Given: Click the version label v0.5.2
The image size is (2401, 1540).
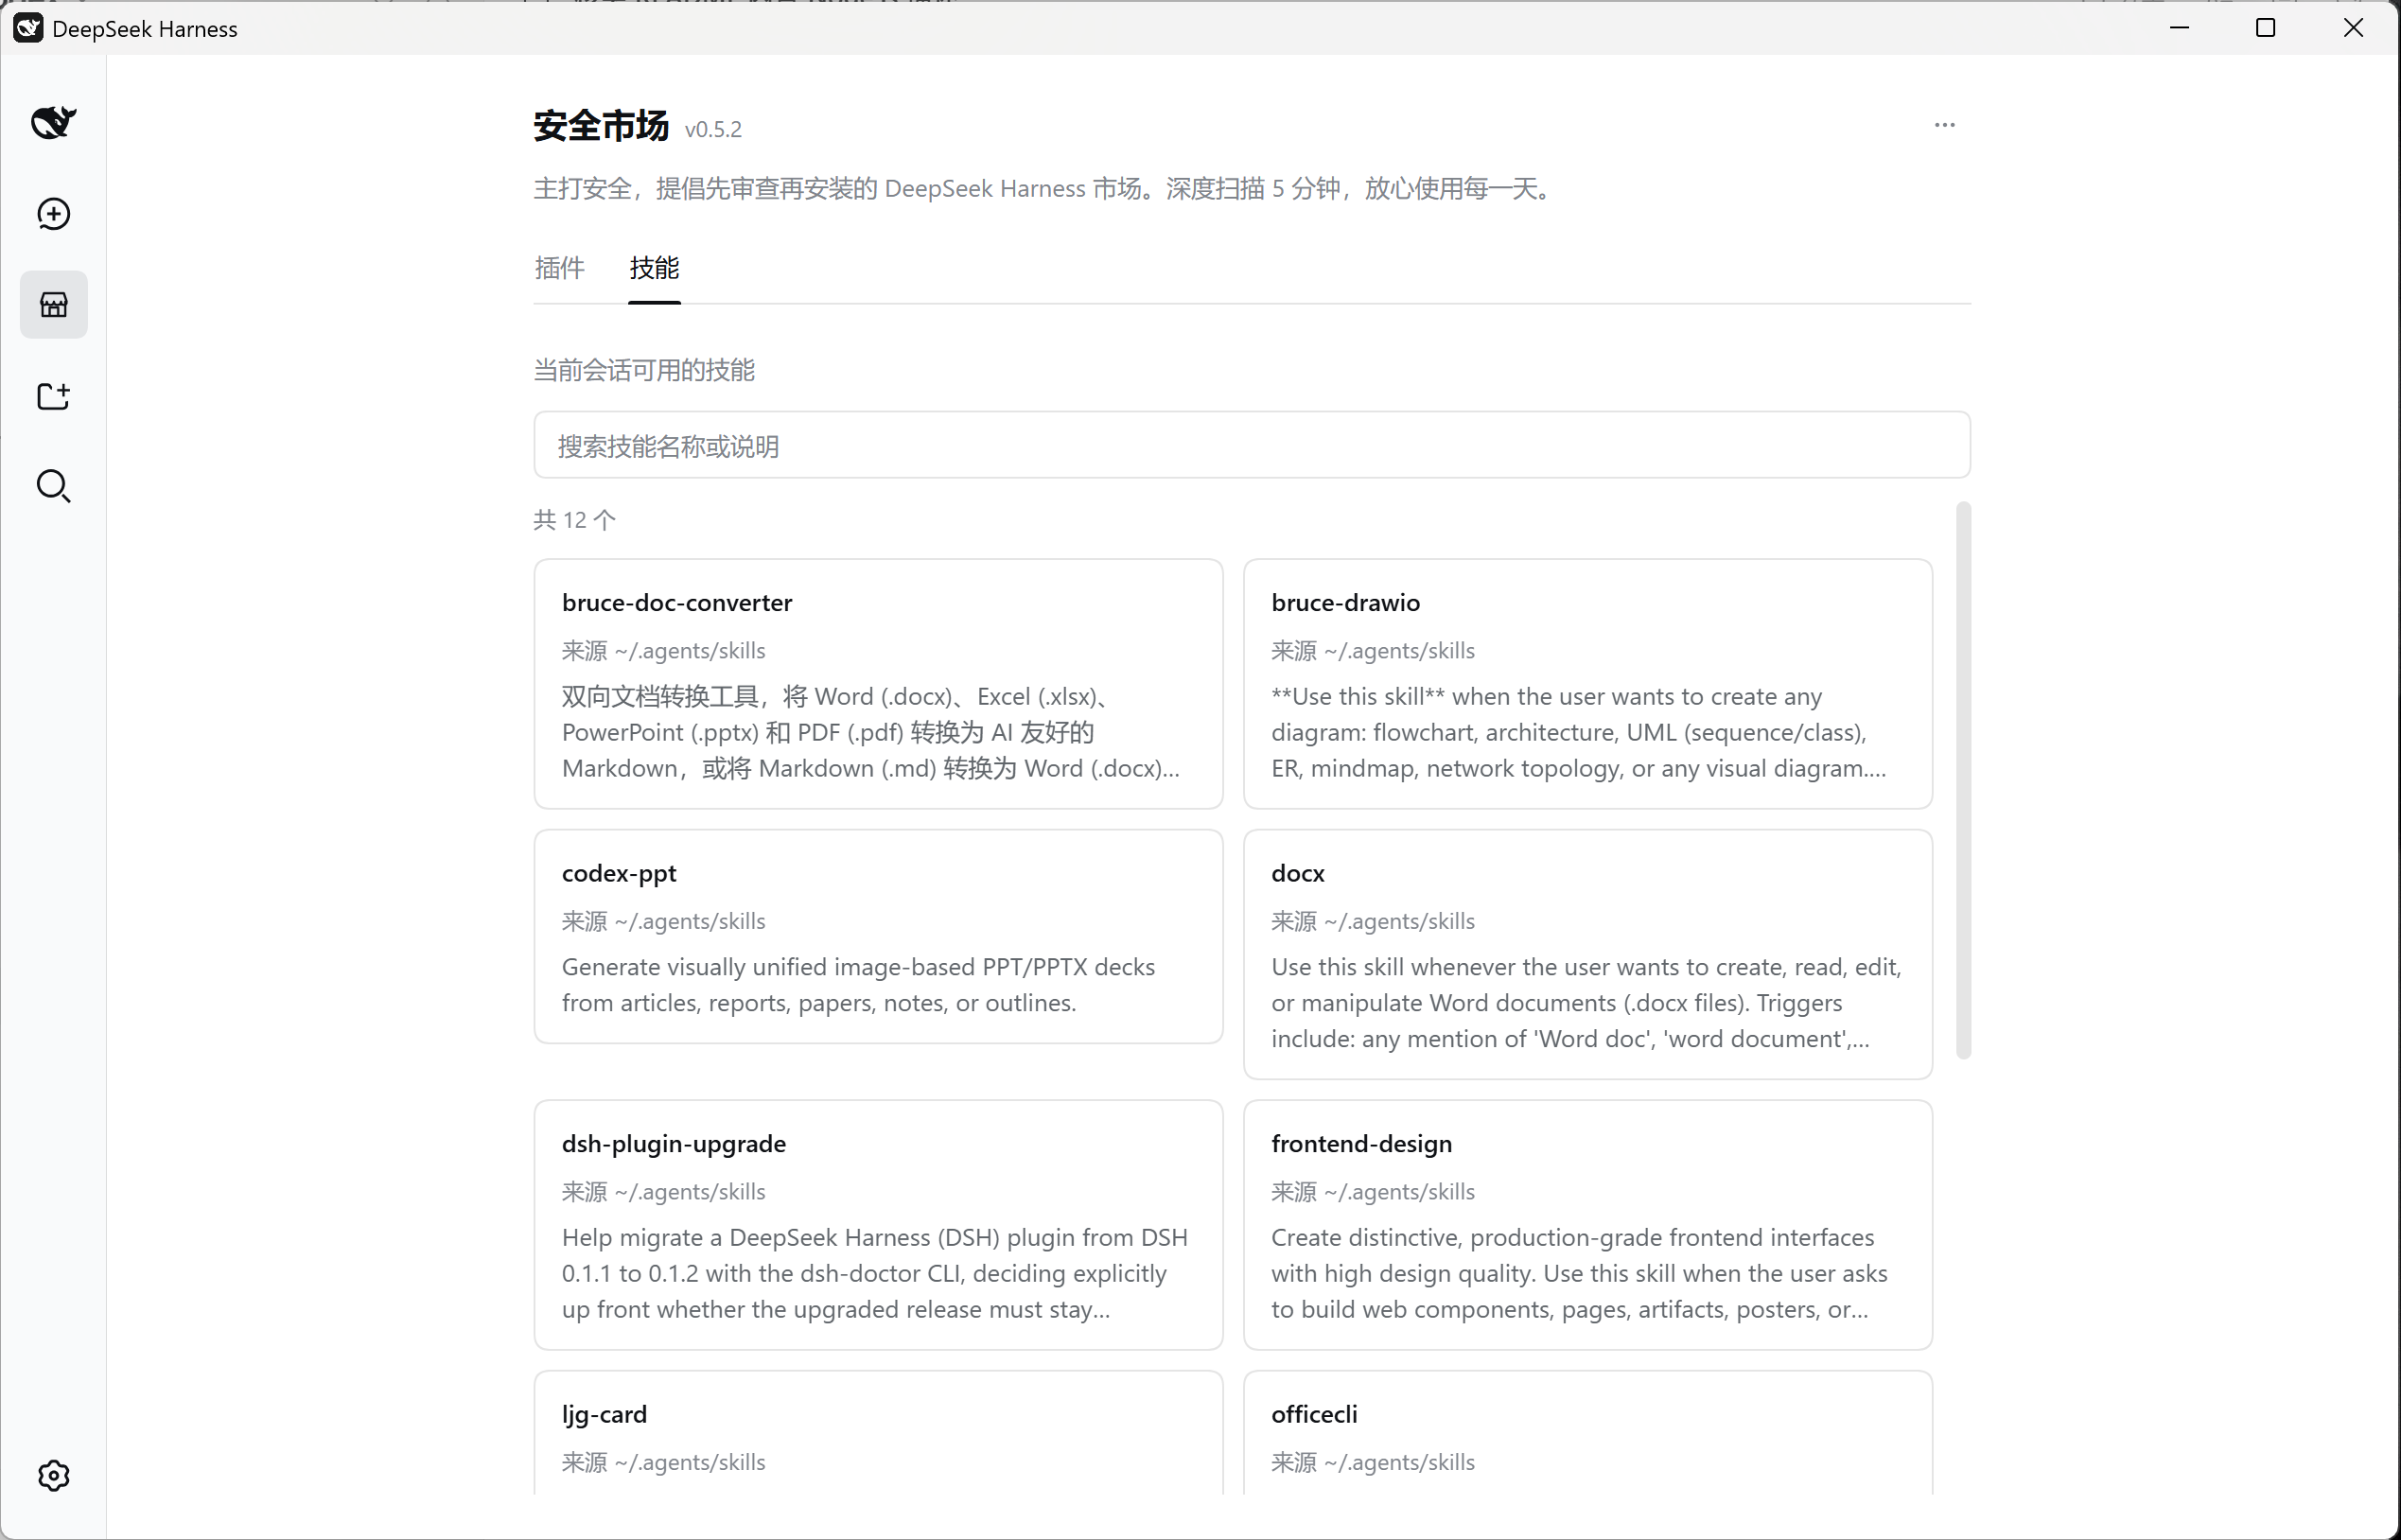Looking at the screenshot, I should [x=713, y=130].
